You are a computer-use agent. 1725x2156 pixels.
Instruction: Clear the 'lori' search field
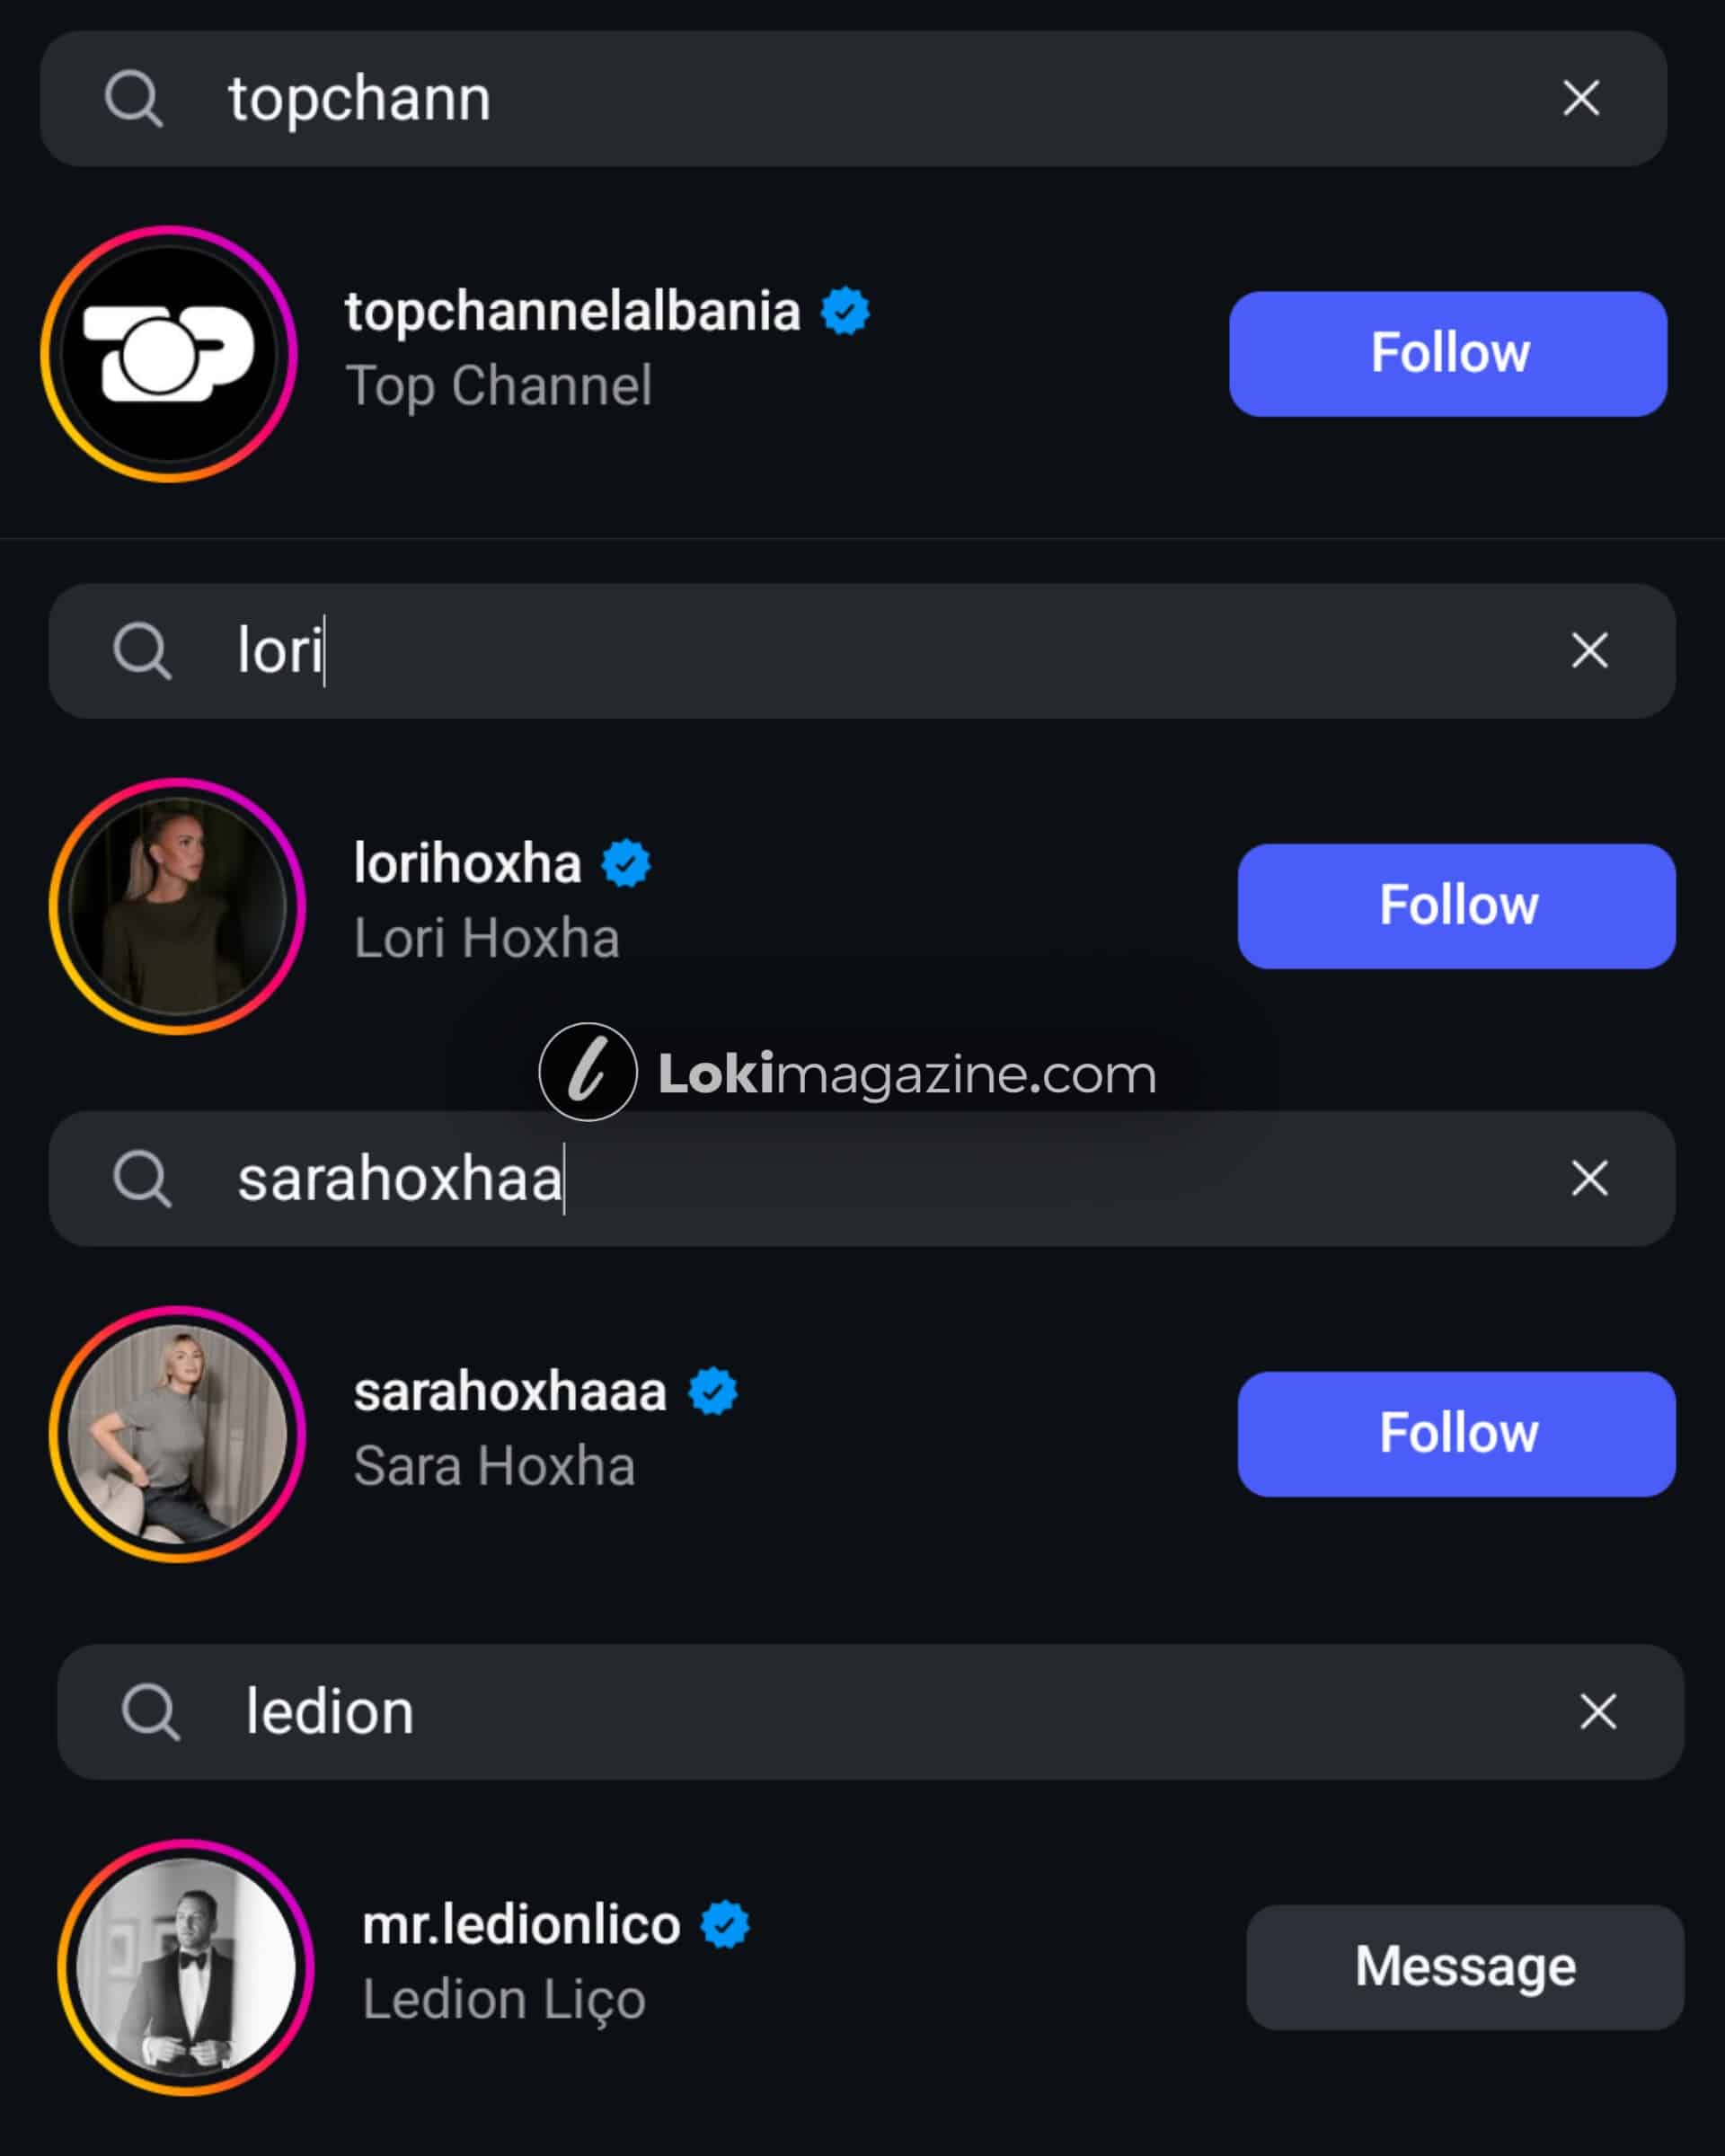point(1589,650)
